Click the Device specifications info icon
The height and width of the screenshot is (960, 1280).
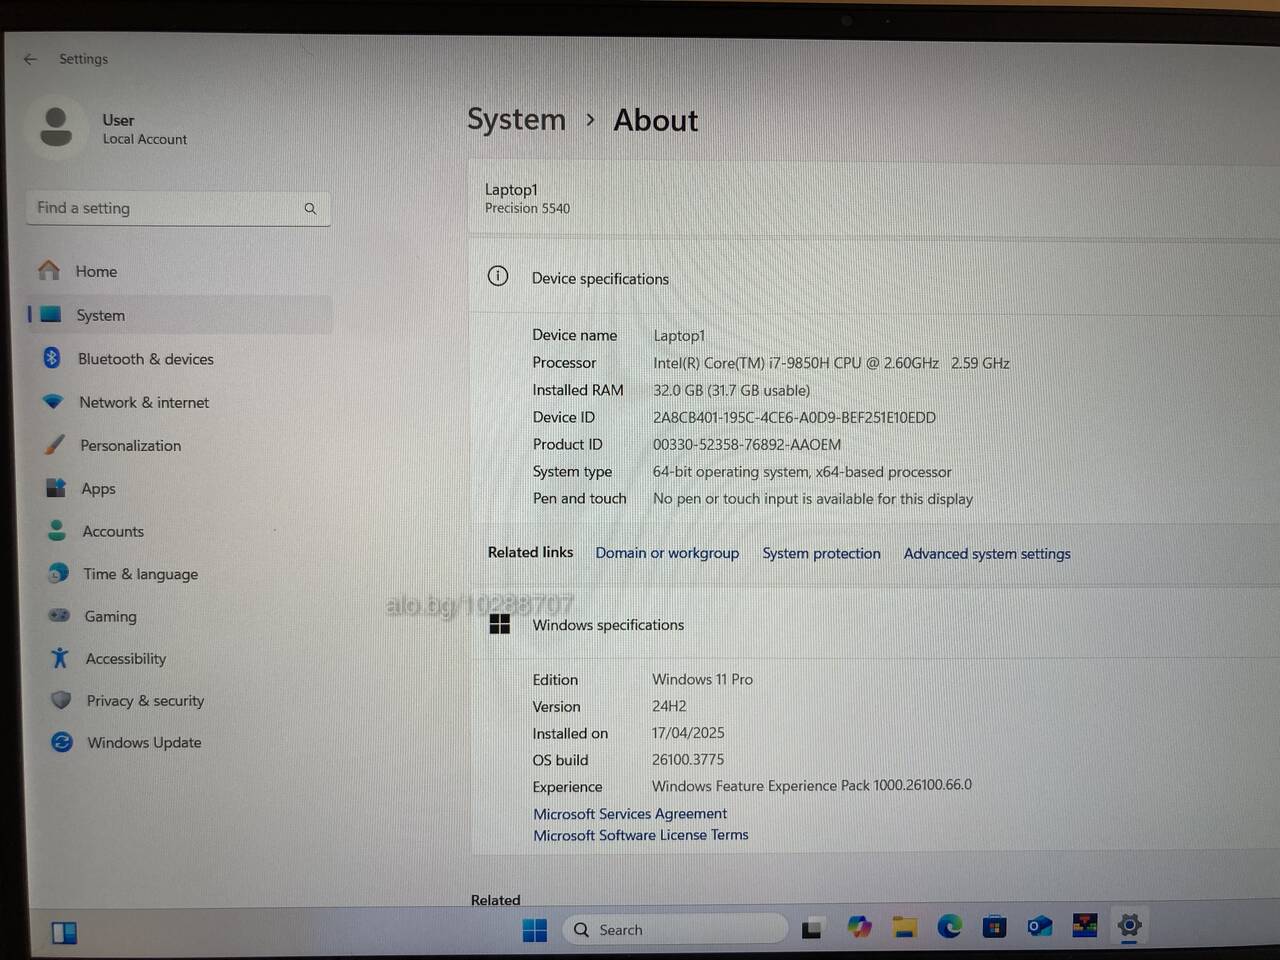[498, 276]
